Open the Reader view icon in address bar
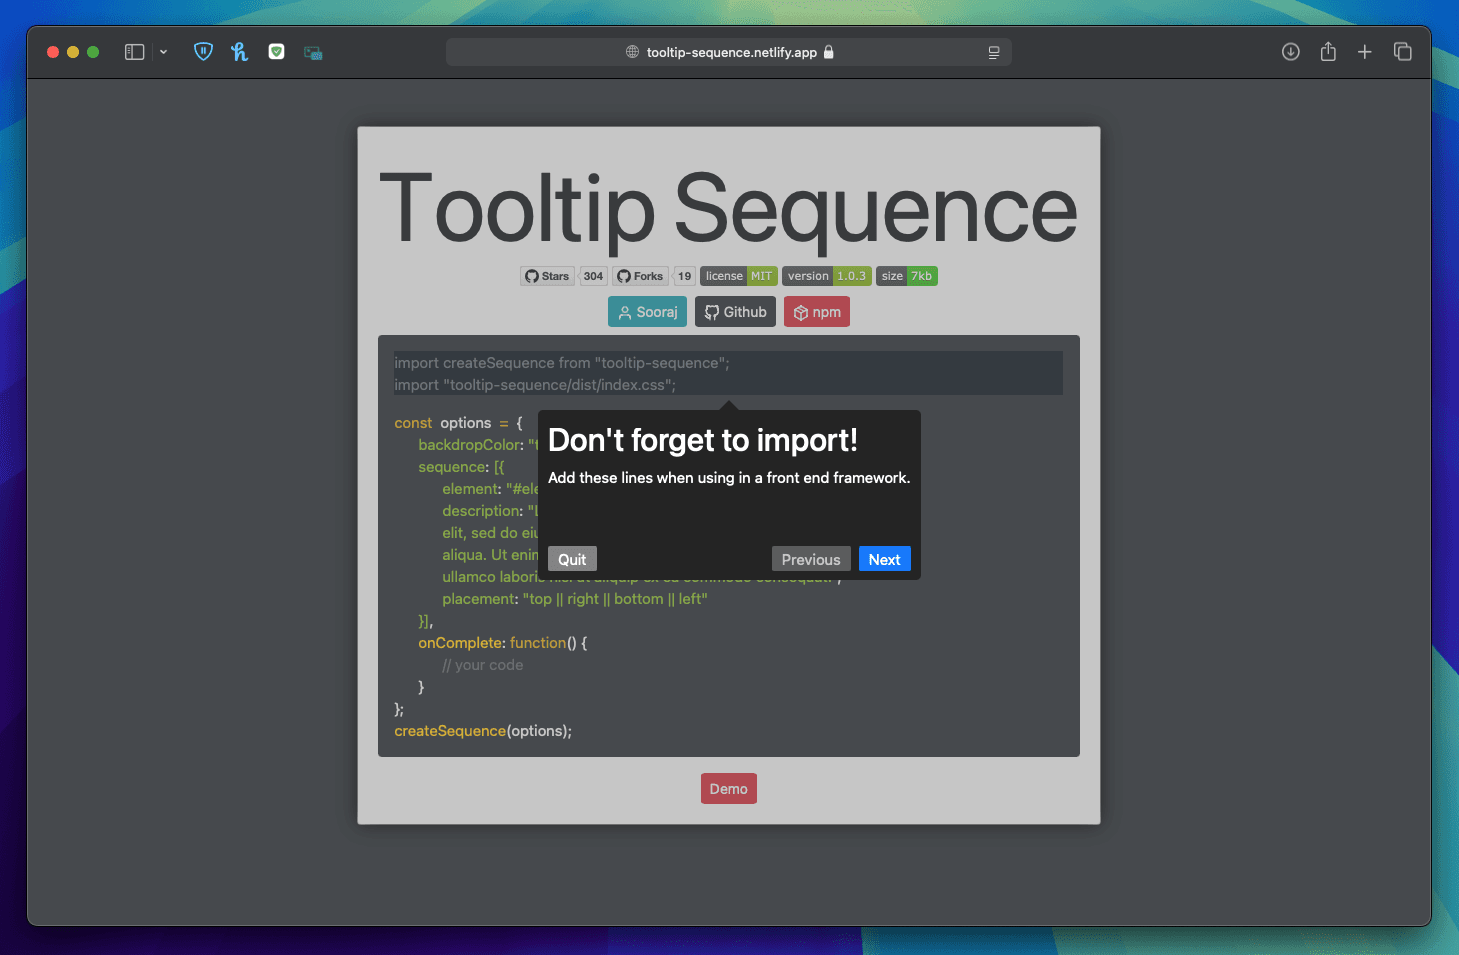This screenshot has height=955, width=1459. point(993,52)
